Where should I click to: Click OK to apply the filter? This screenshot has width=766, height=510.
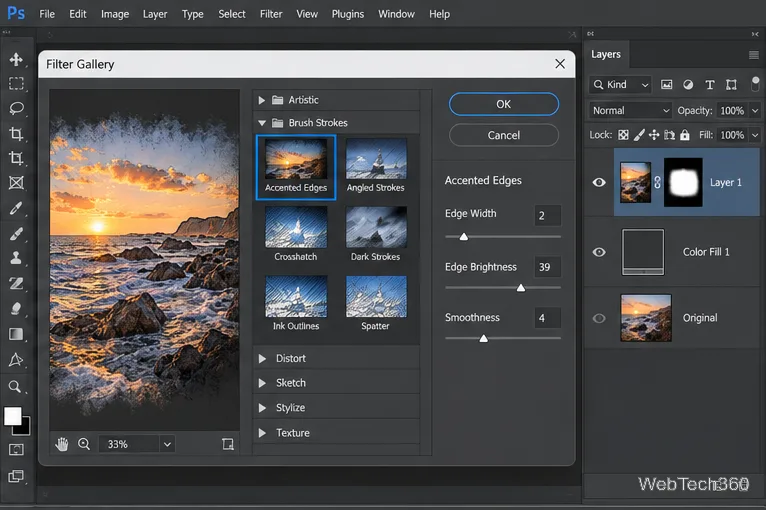[504, 104]
